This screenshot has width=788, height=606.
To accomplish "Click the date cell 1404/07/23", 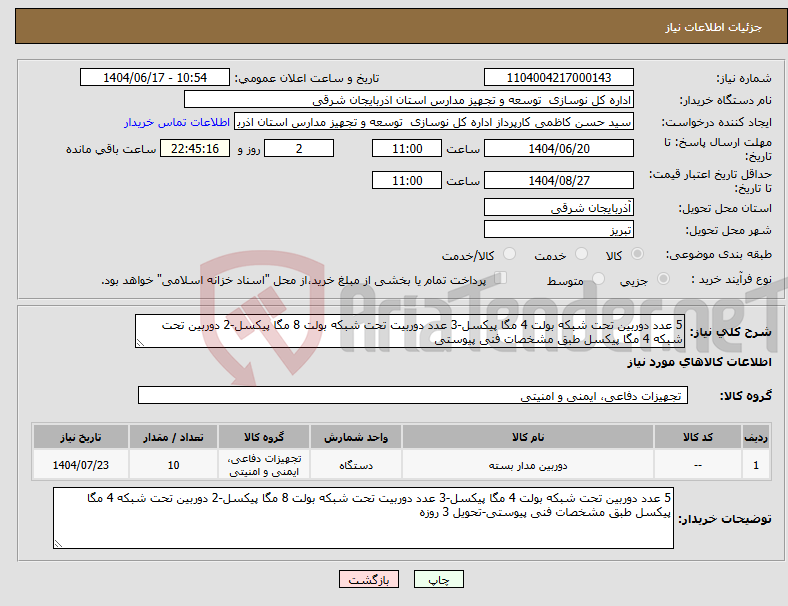I will 81,465.
